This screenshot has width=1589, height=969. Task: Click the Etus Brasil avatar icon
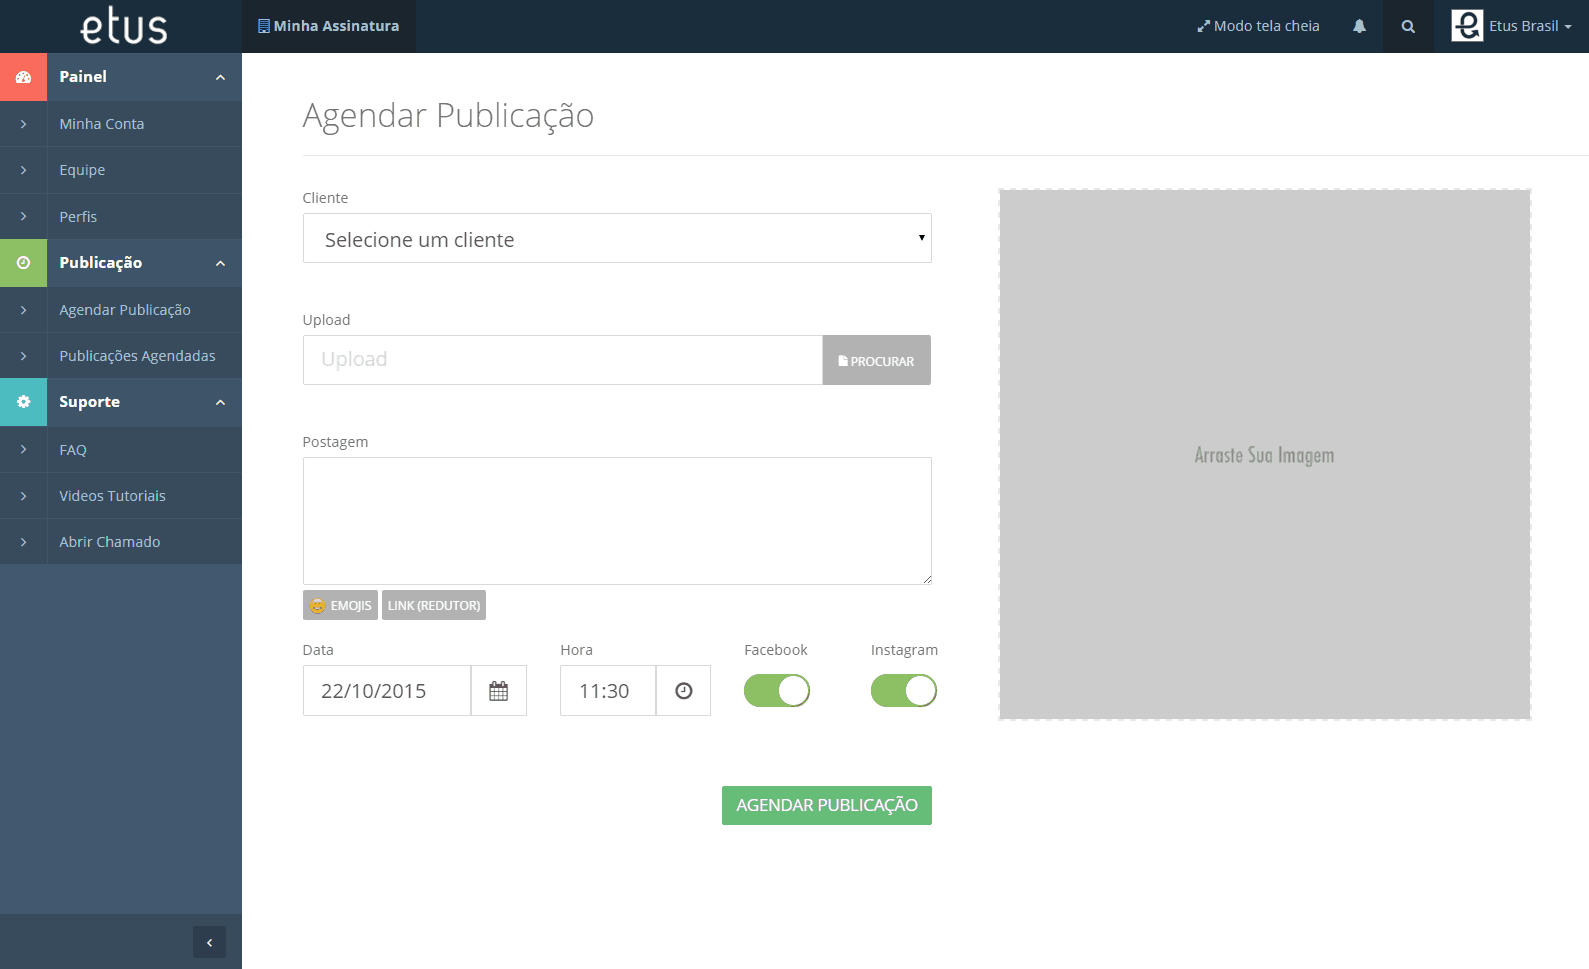point(1467,26)
